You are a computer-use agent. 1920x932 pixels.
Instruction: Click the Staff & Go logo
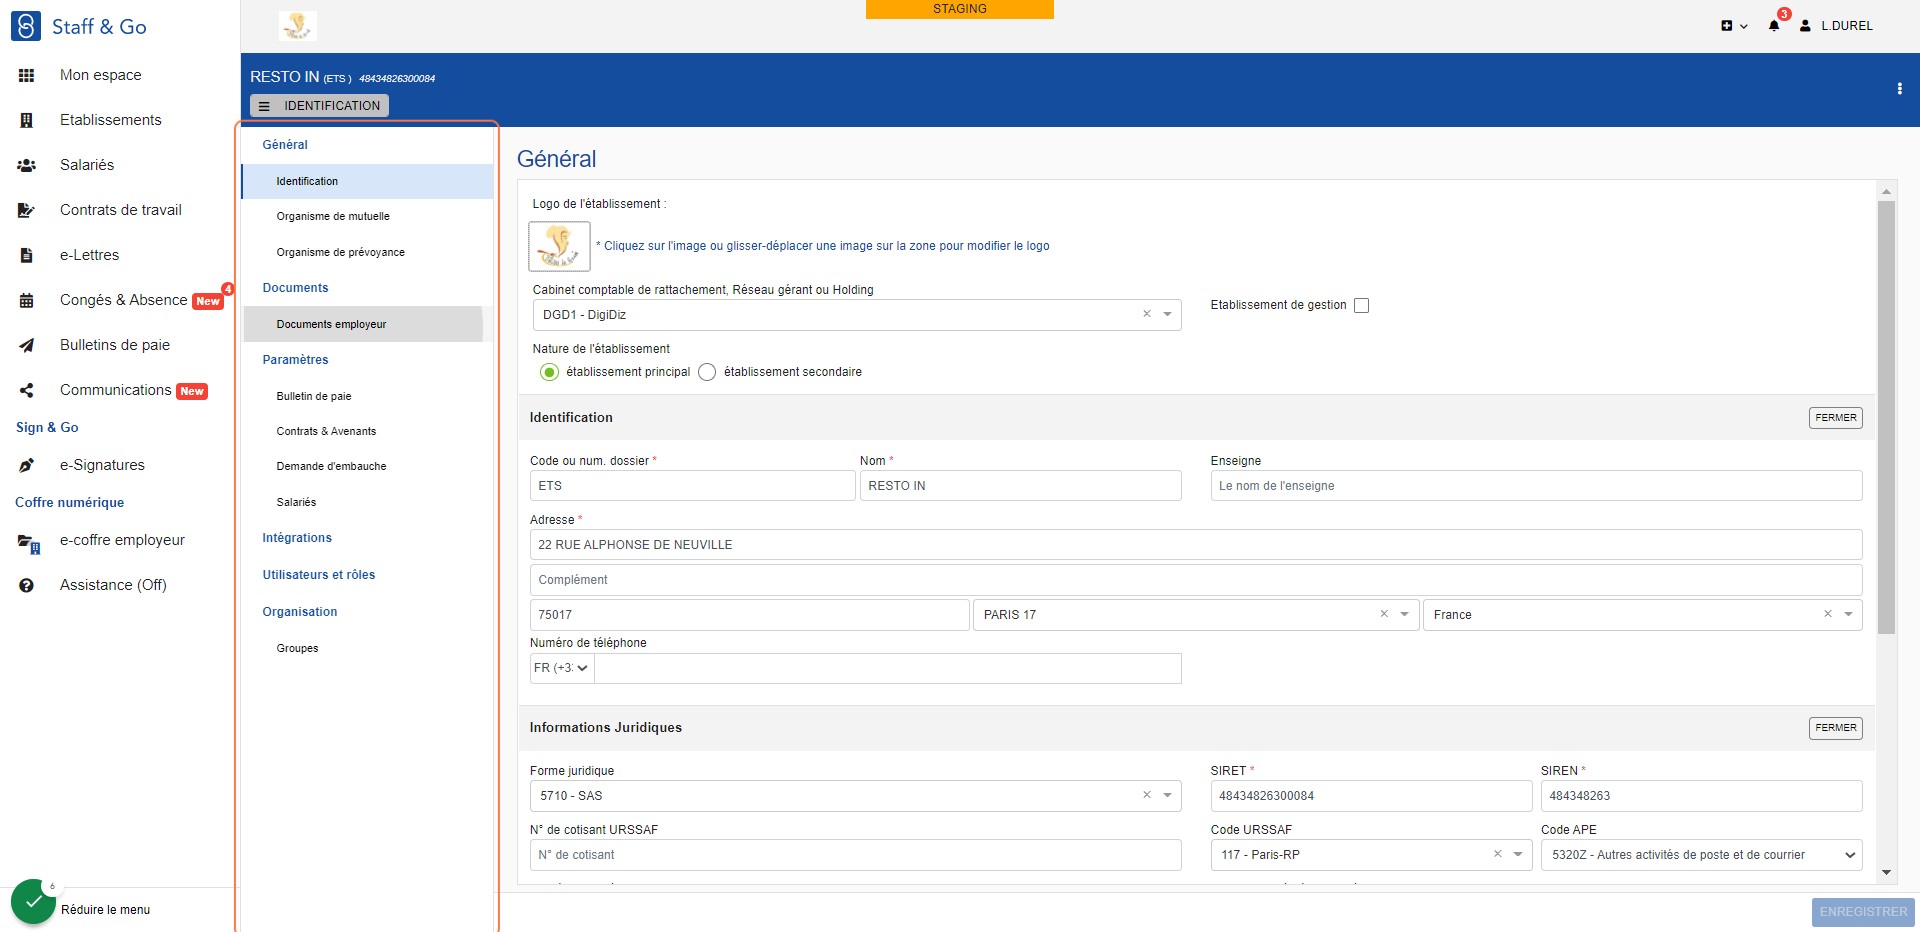pyautogui.click(x=79, y=27)
